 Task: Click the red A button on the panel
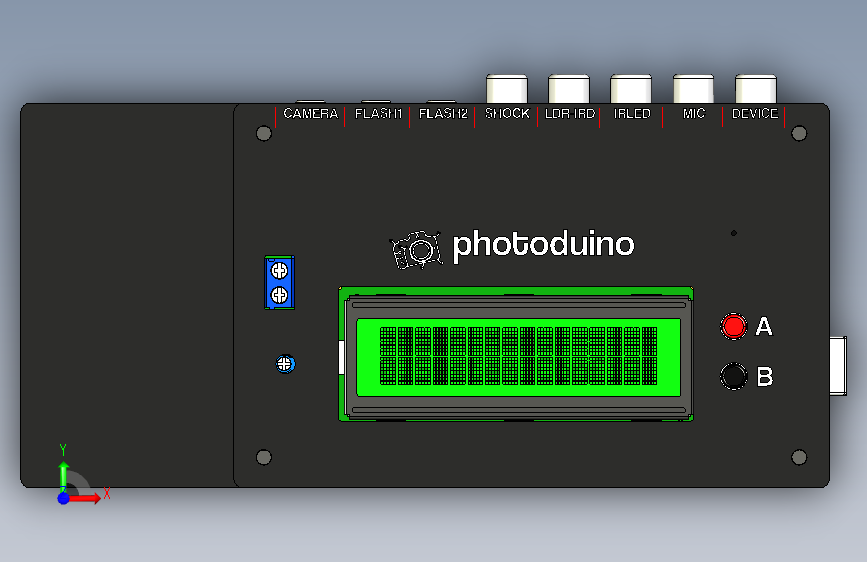[x=734, y=326]
